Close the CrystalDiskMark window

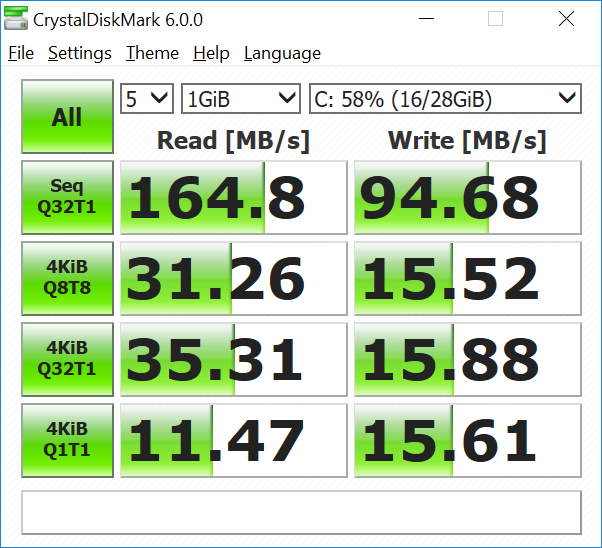tap(566, 18)
